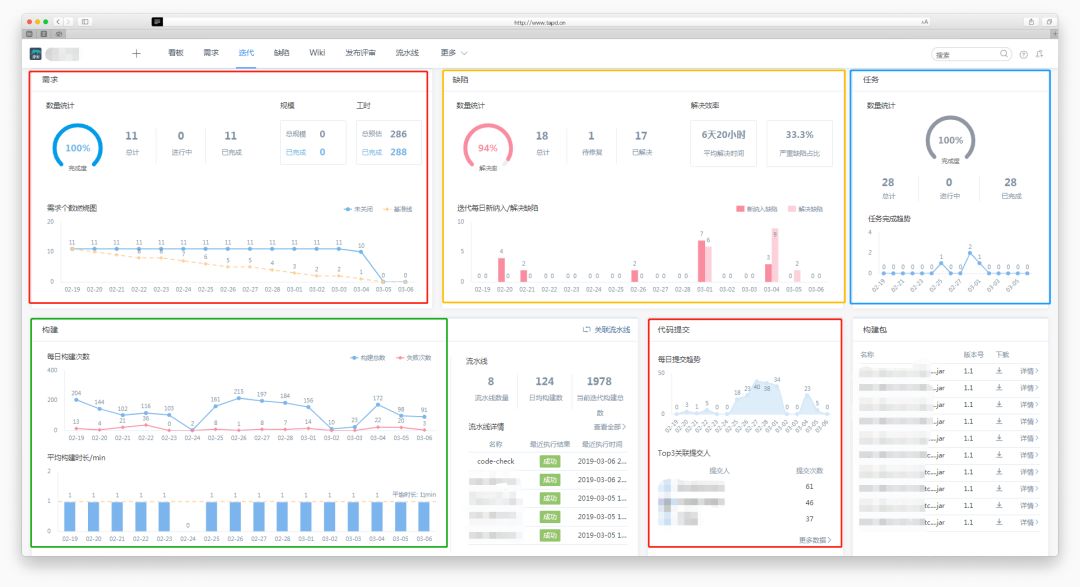
Task: Click the browser back arrow
Action: [x=59, y=22]
